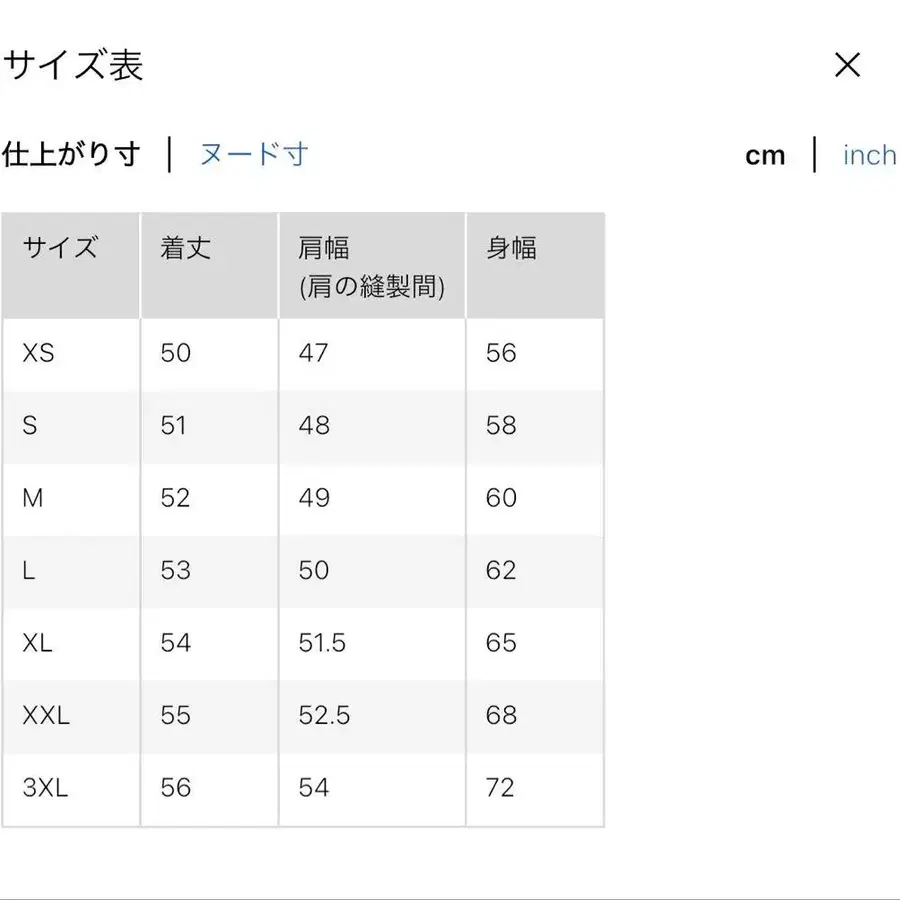Select the XXL size row
900x900 pixels.
70,716
